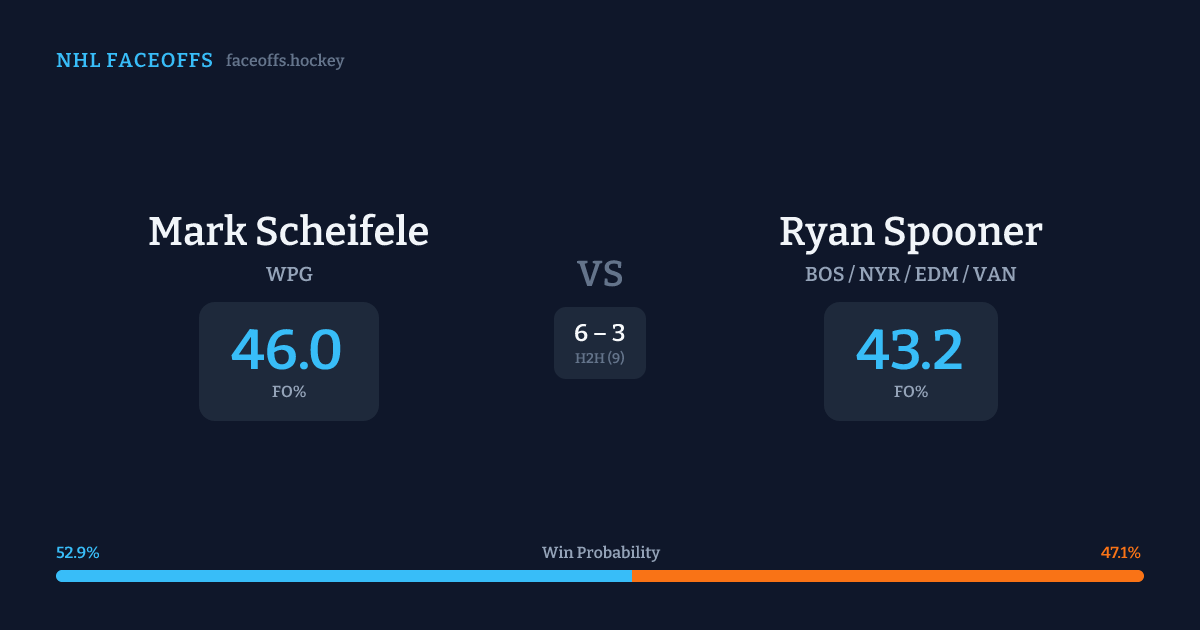Select the Ryan Spooner player name

click(x=910, y=231)
